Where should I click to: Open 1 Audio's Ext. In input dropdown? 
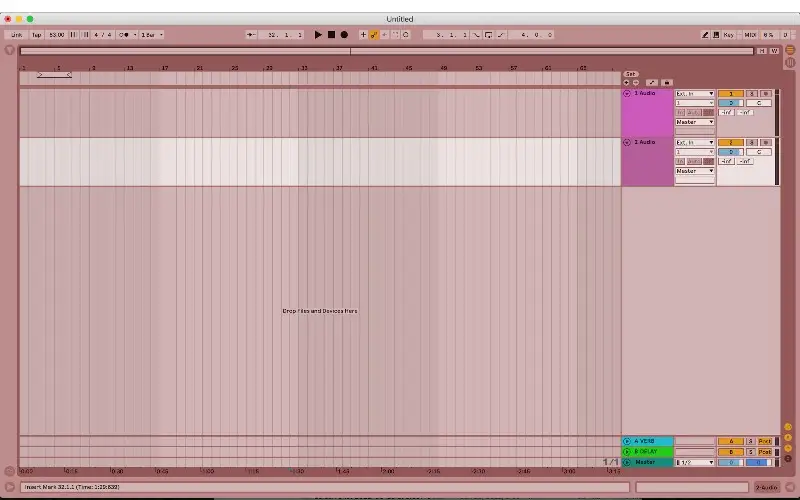tap(695, 94)
